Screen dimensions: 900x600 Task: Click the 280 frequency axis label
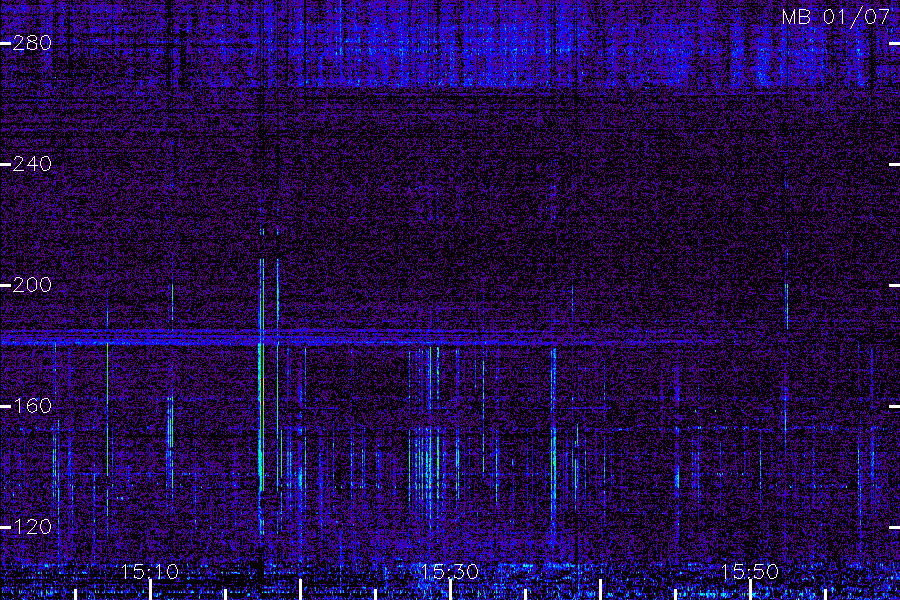[x=32, y=43]
